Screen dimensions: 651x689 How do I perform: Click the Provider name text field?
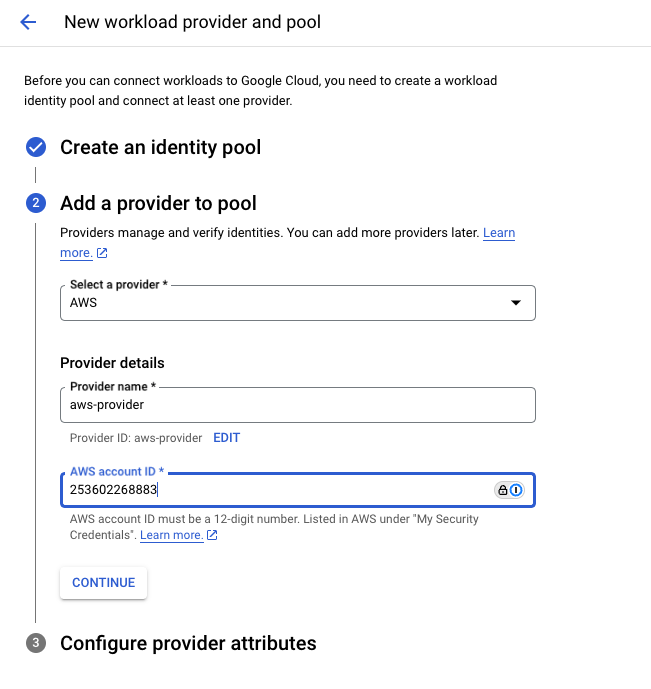click(x=297, y=405)
